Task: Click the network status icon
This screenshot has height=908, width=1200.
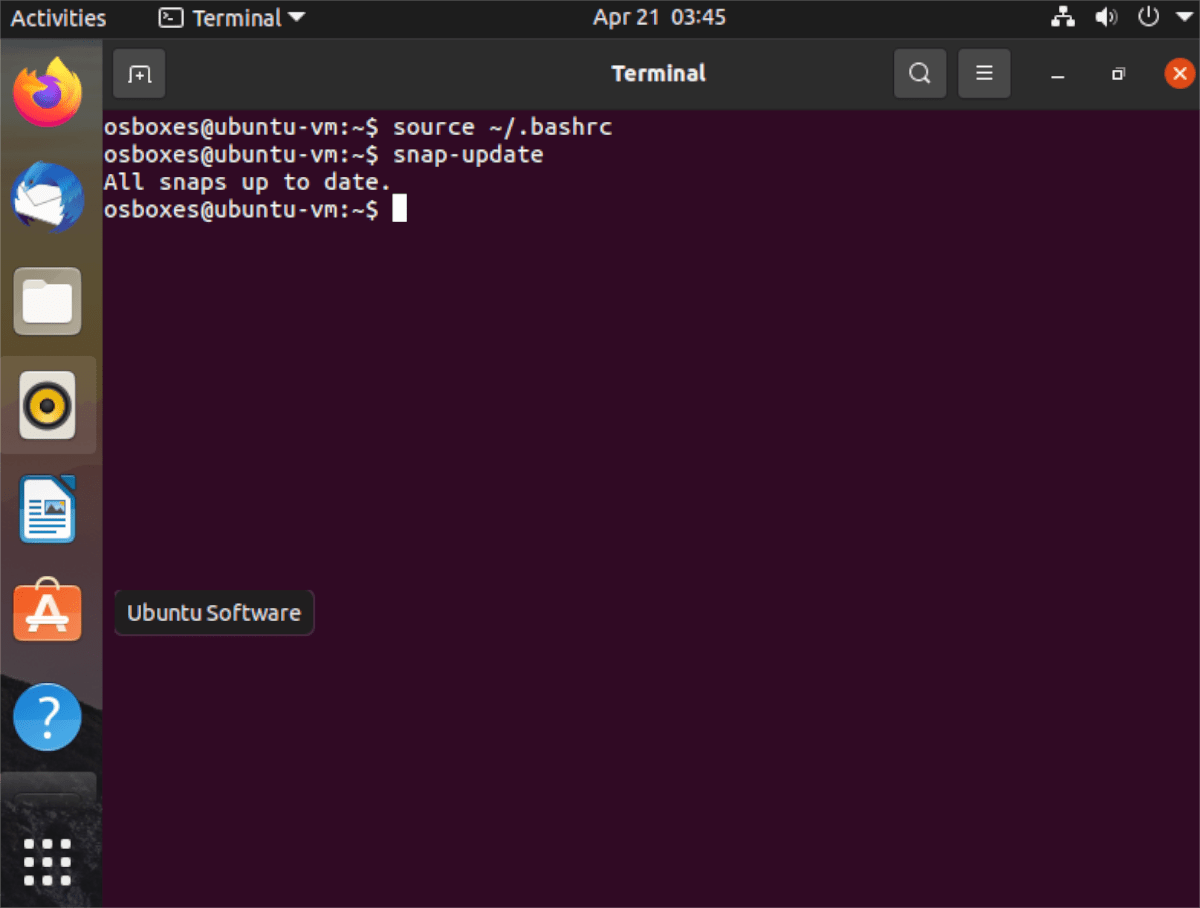Action: [1063, 17]
